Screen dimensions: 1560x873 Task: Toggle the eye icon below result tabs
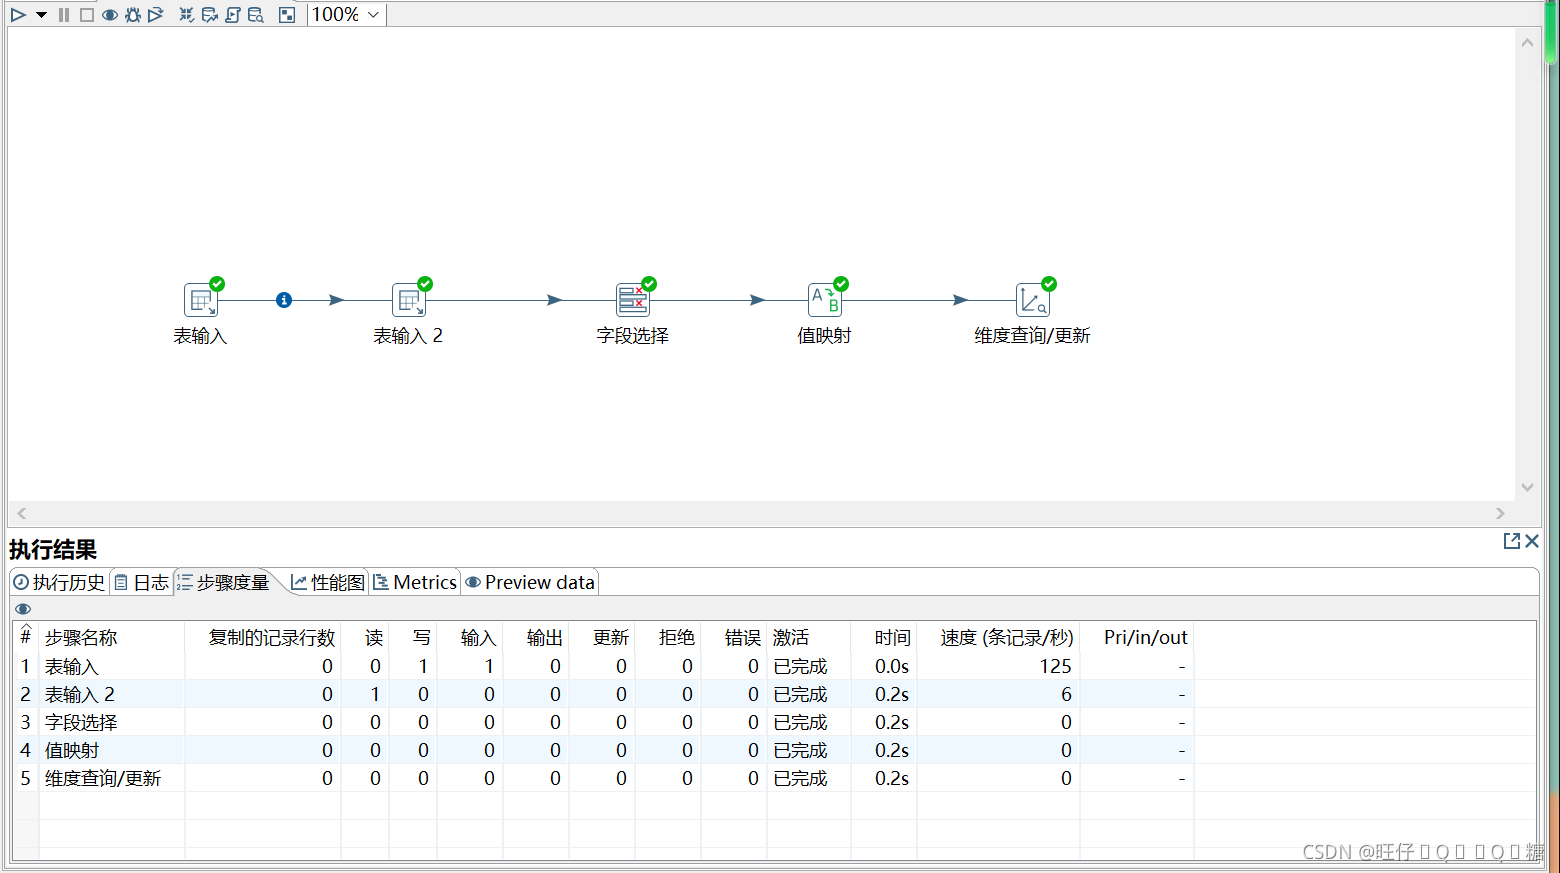click(23, 609)
